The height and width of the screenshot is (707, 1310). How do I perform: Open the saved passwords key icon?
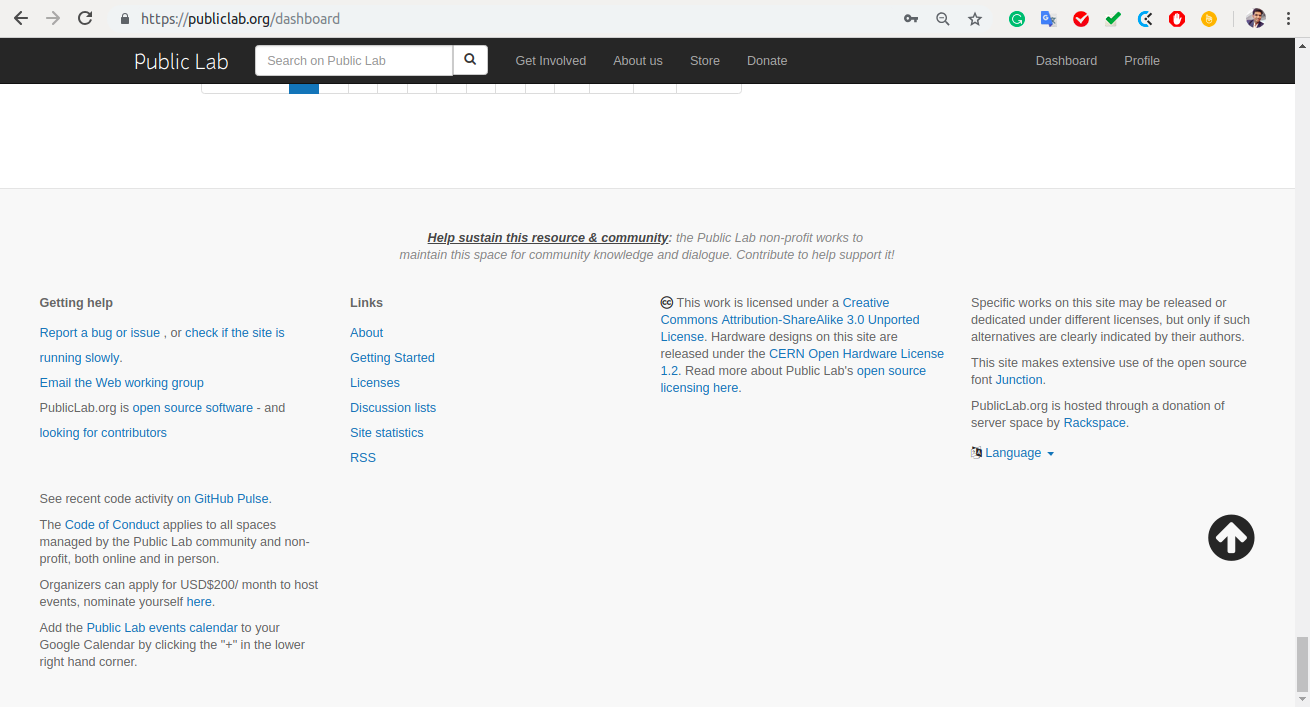click(911, 18)
